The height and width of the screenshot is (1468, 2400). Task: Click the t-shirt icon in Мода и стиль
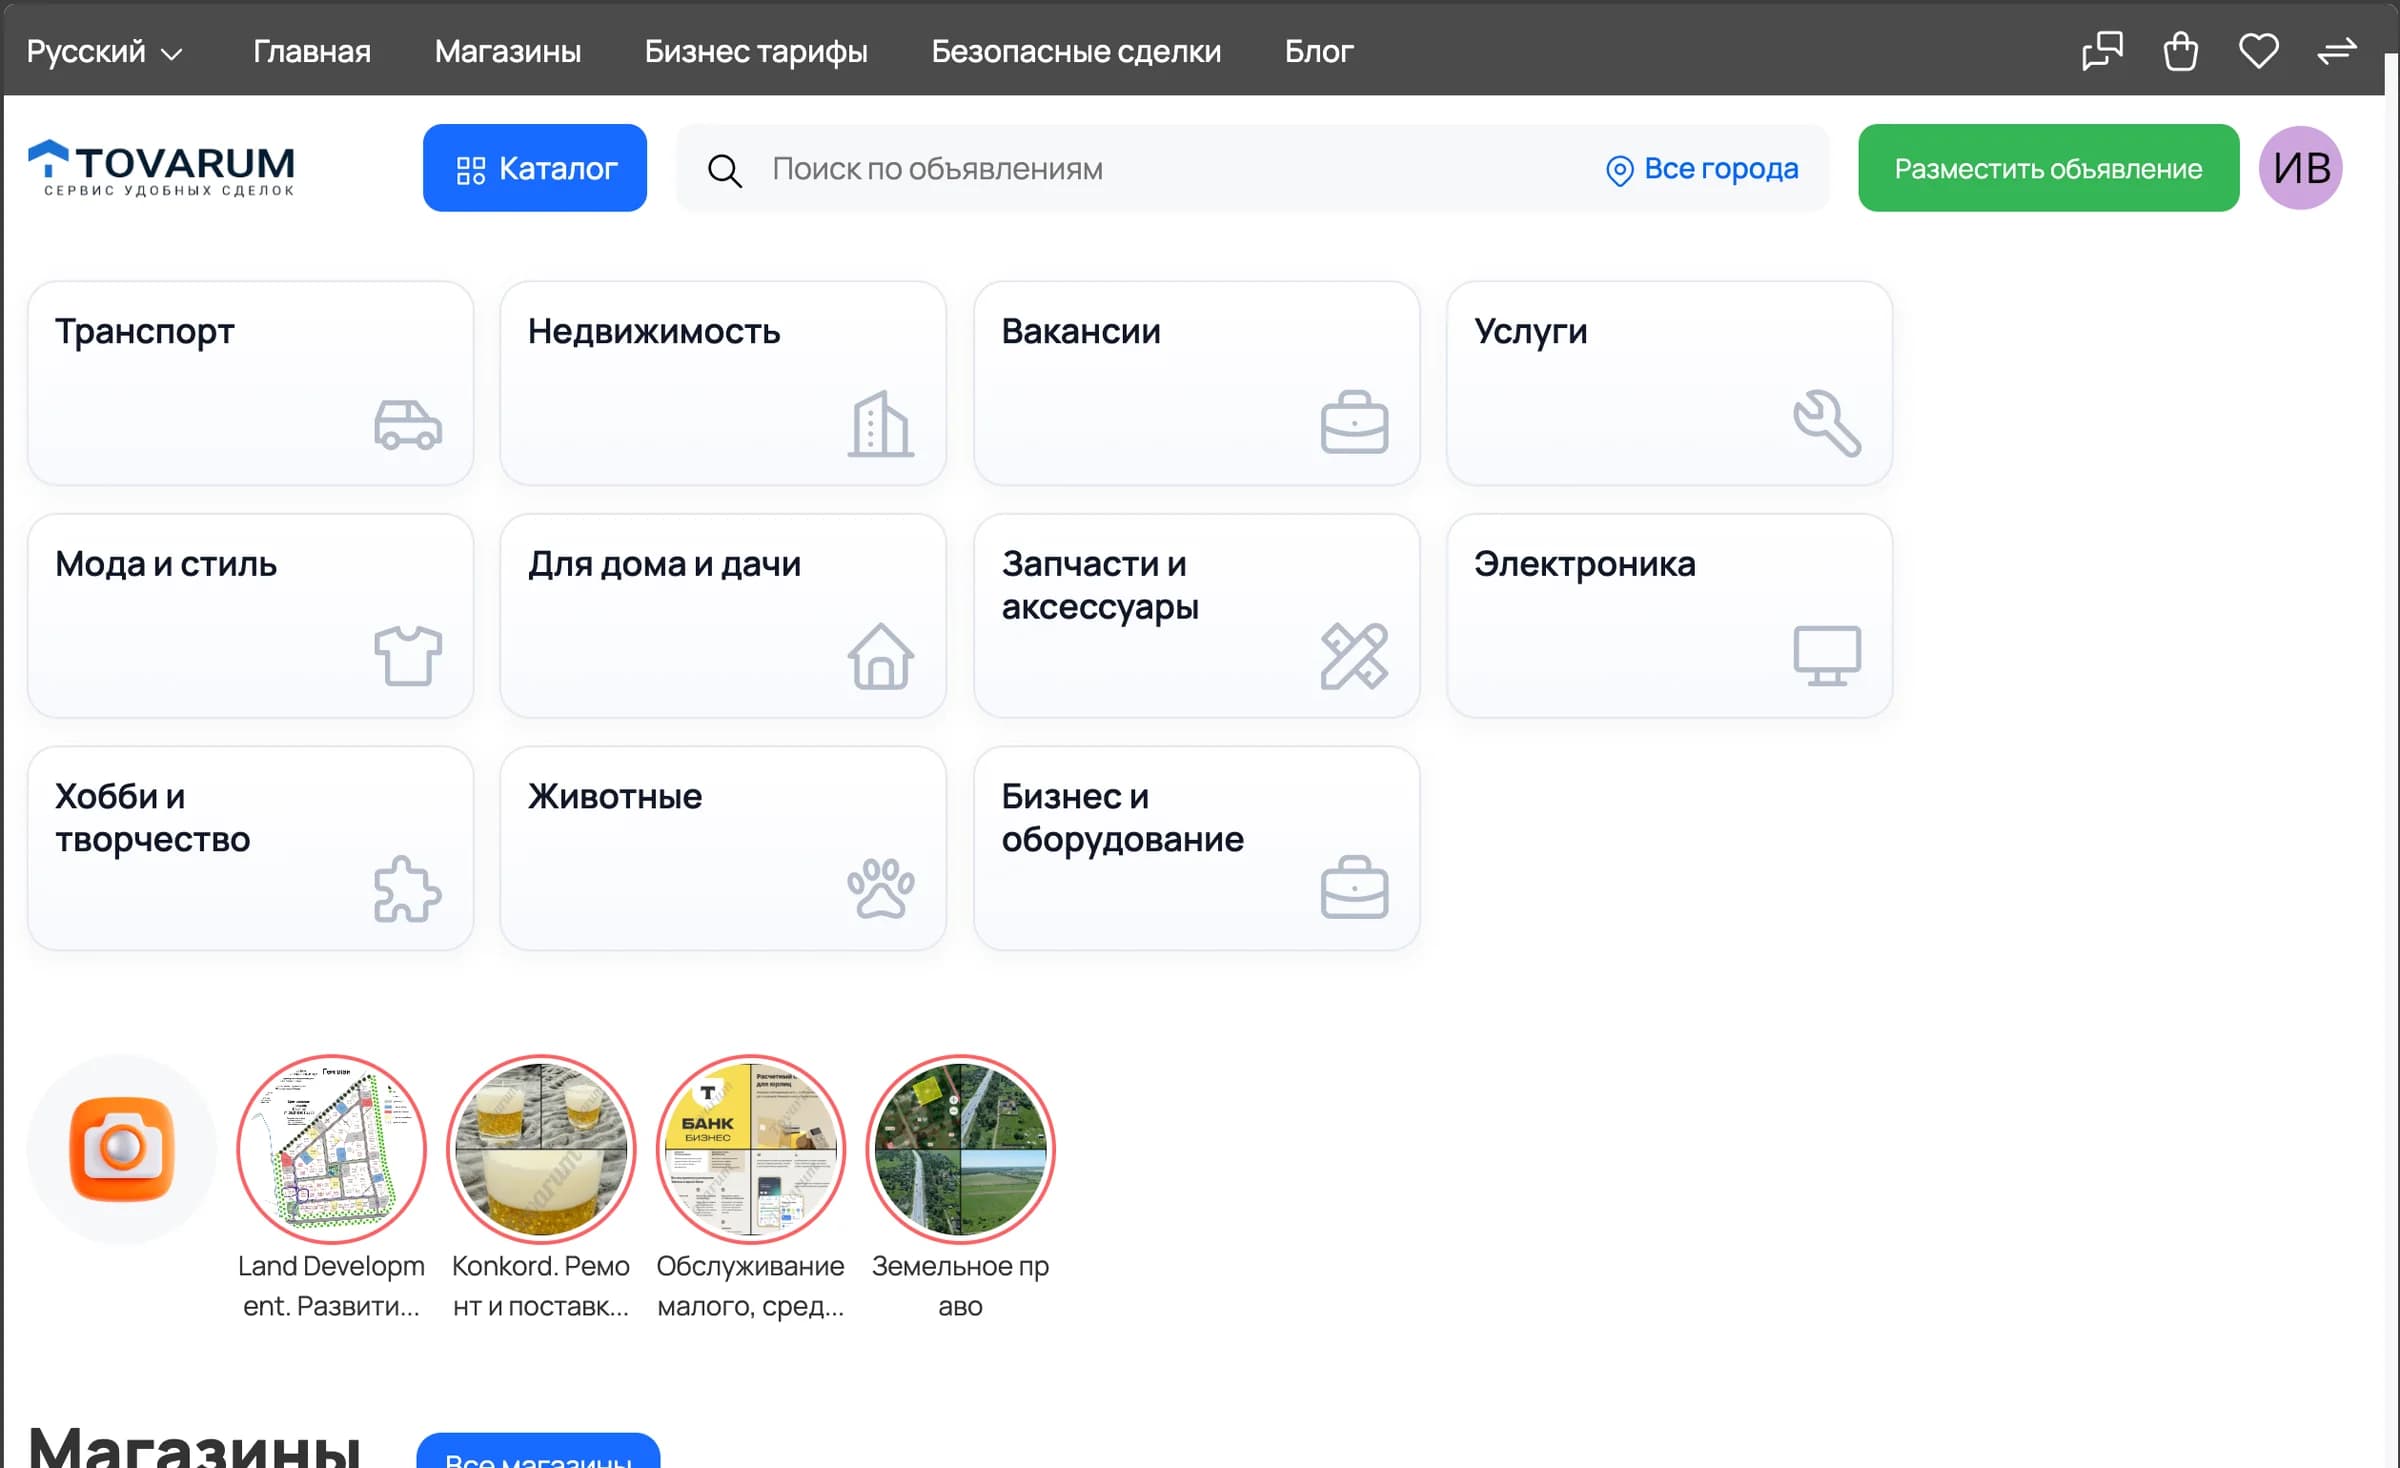click(x=408, y=656)
